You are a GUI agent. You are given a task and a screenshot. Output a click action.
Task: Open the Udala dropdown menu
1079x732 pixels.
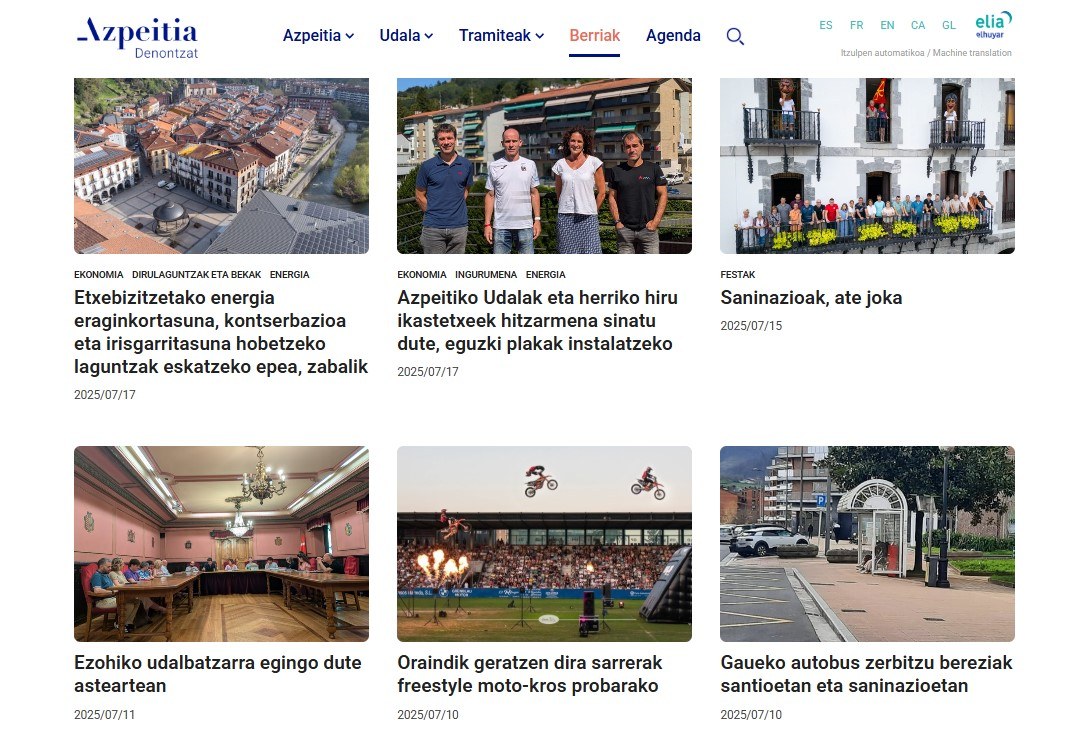point(405,35)
